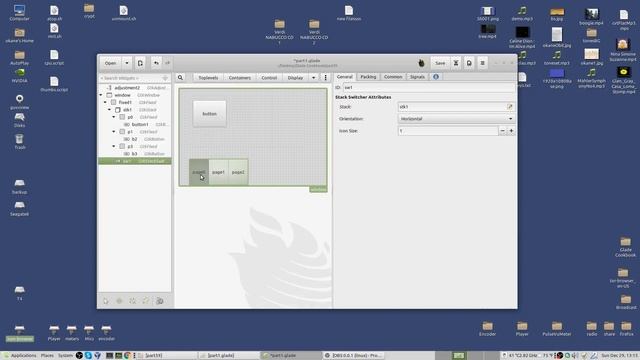Click the page2 stack switcher button

tap(238, 172)
